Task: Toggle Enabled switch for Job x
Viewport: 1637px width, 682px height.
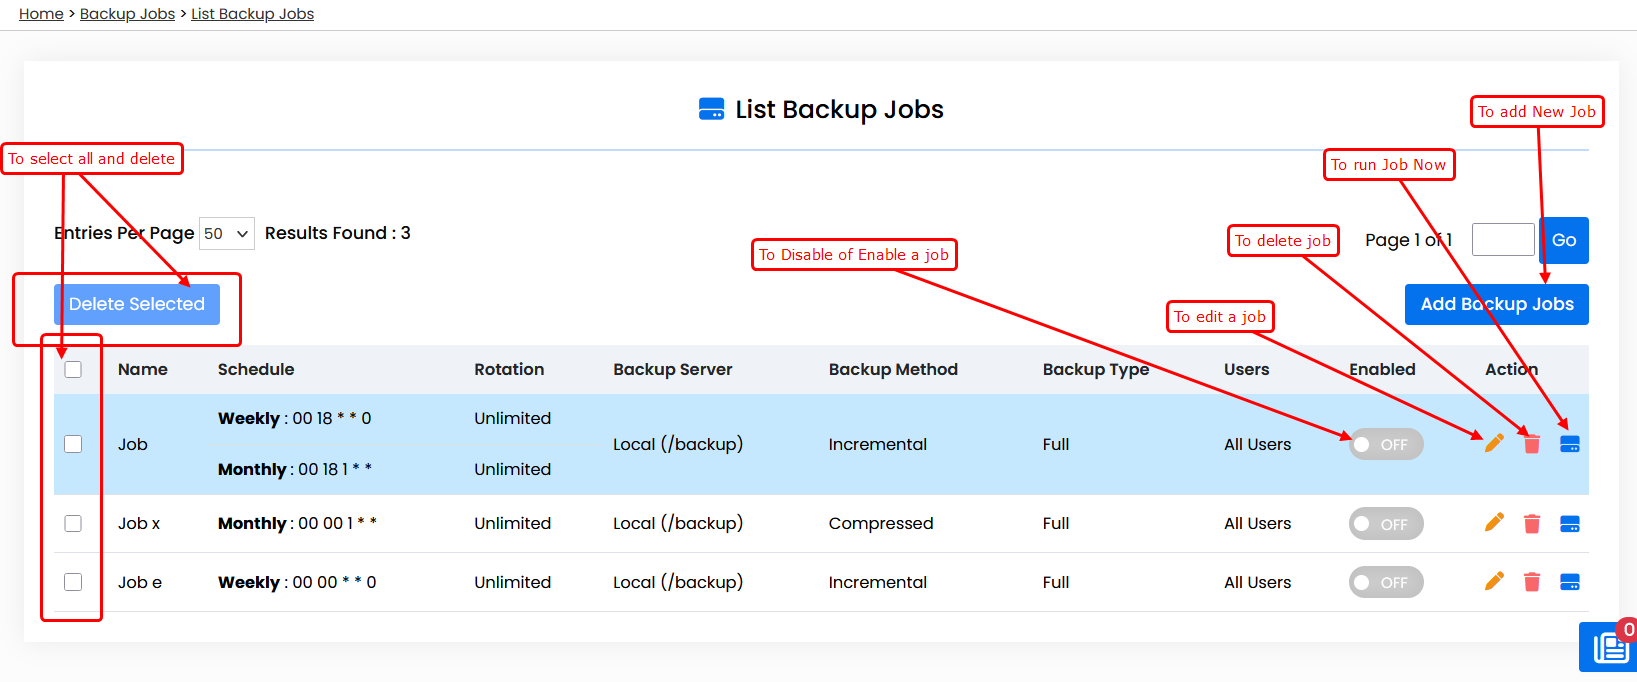Action: (1386, 524)
